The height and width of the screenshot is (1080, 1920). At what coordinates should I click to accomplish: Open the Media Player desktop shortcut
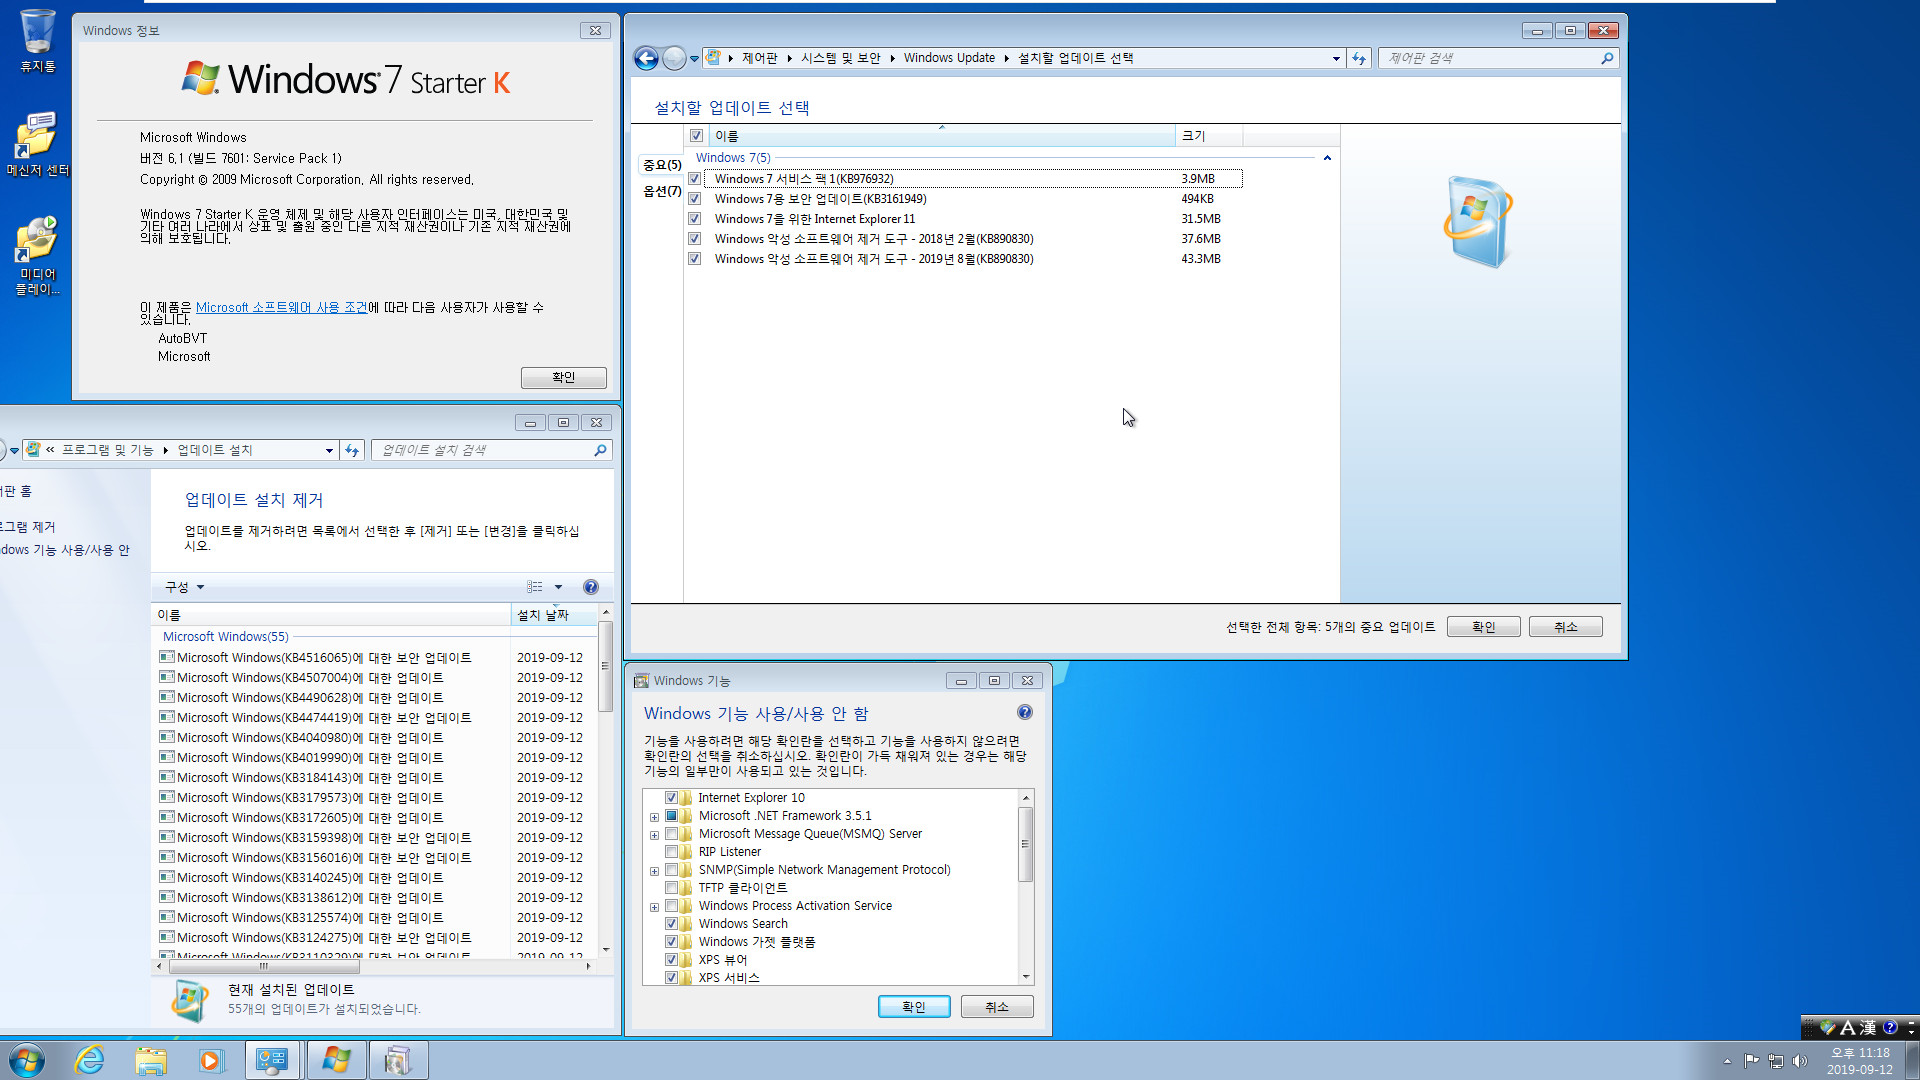(x=37, y=255)
